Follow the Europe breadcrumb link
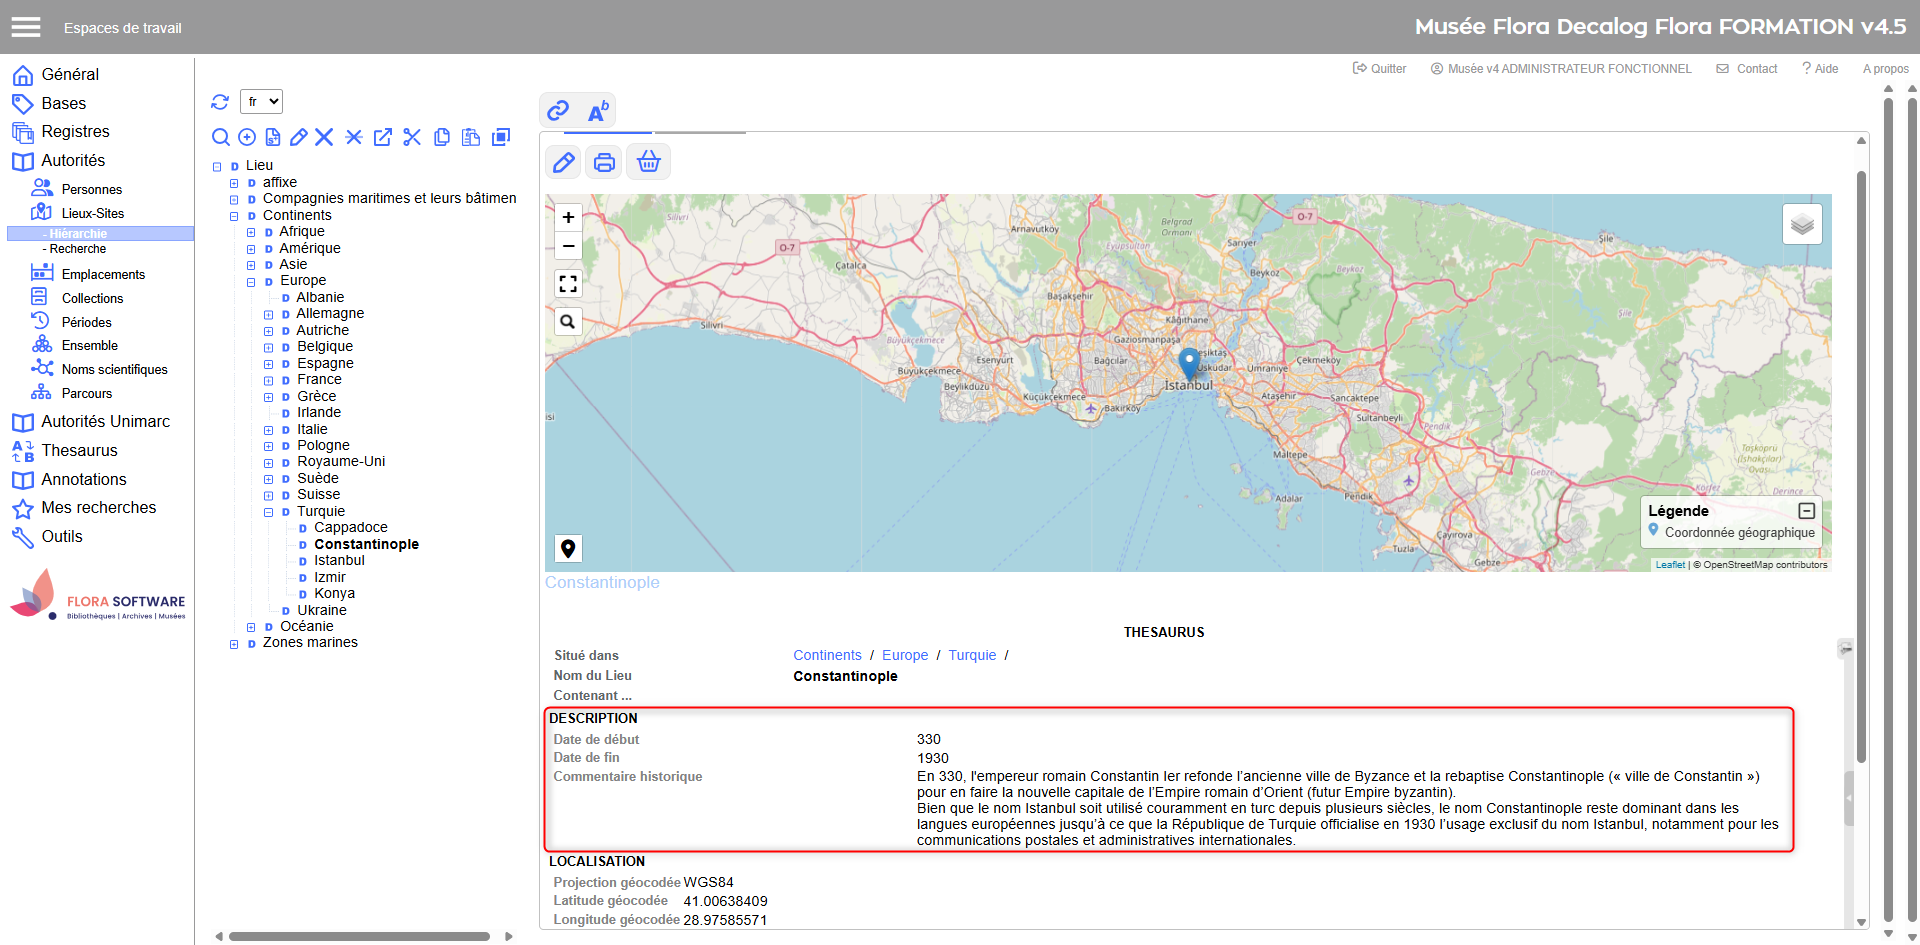 tap(904, 656)
